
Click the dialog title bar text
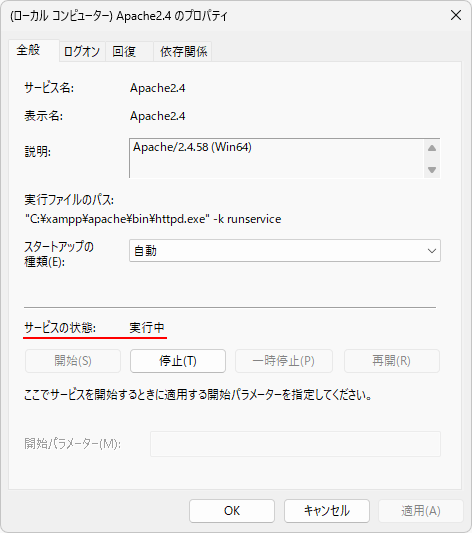pyautogui.click(x=119, y=16)
